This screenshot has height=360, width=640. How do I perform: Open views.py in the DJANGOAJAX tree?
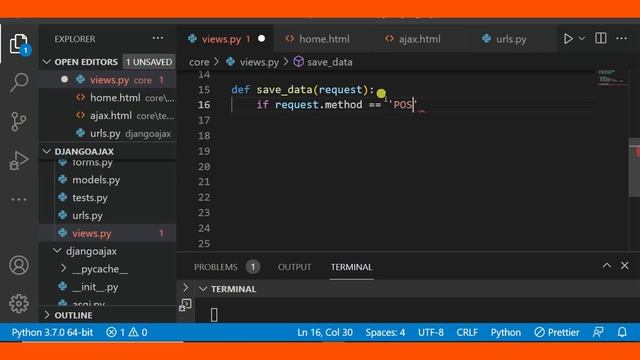point(108,233)
